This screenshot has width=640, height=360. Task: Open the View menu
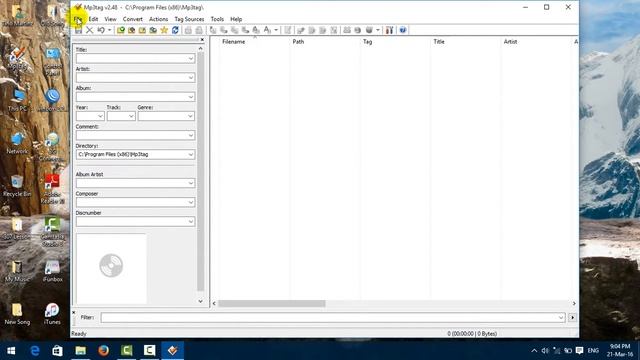pyautogui.click(x=110, y=19)
